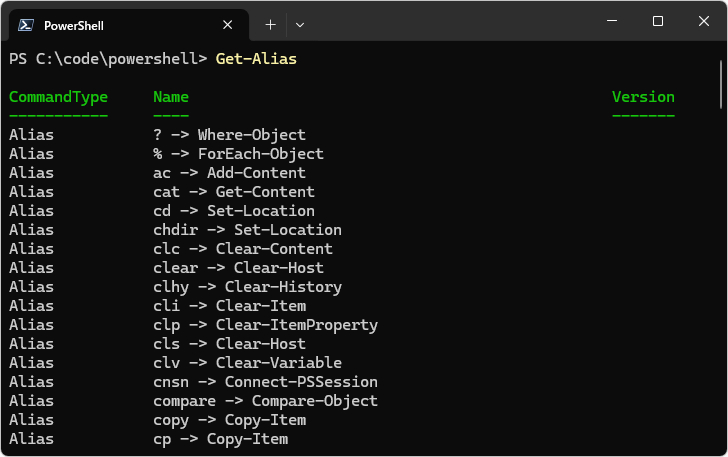Click the 'chdir -> Set-Location' alias entry

click(247, 230)
